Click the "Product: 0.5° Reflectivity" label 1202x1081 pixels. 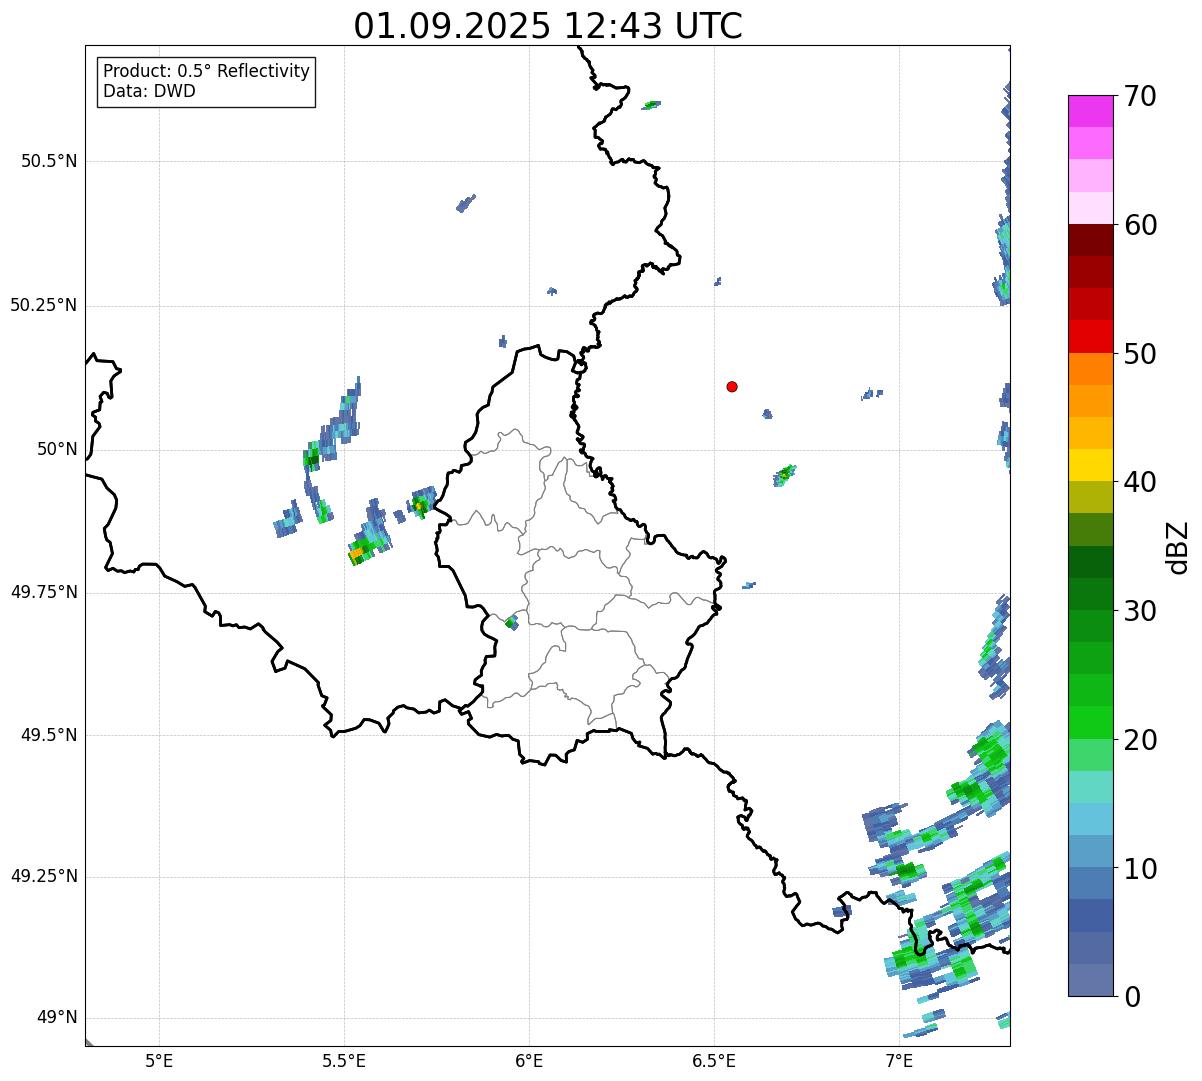pos(206,72)
